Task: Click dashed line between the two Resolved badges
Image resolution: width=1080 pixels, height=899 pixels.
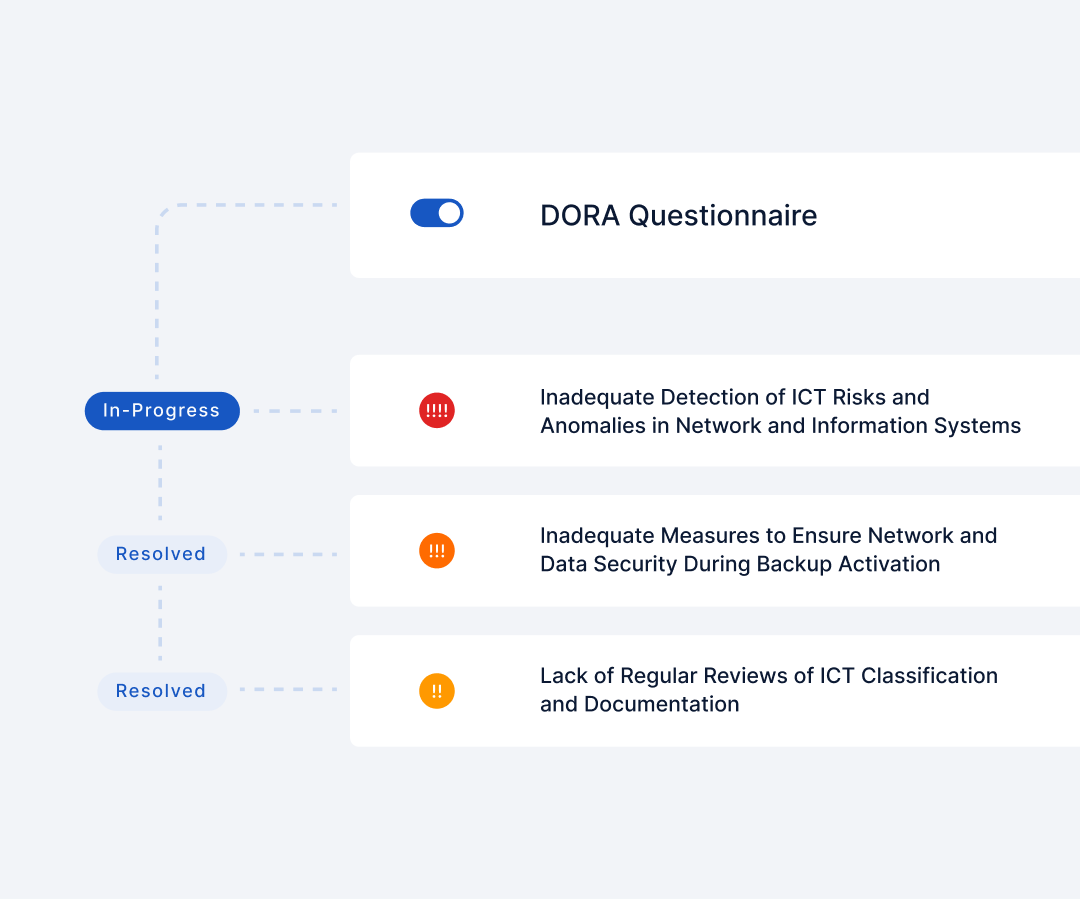Action: [160, 623]
